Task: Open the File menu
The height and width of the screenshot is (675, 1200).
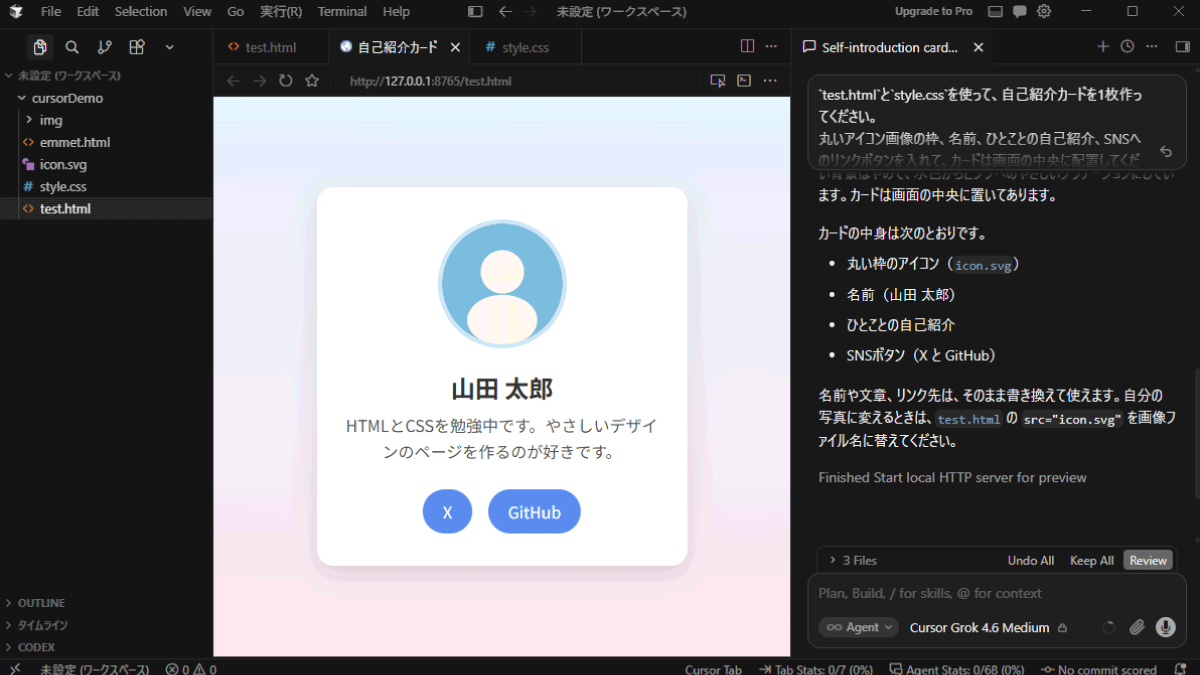Action: (51, 12)
